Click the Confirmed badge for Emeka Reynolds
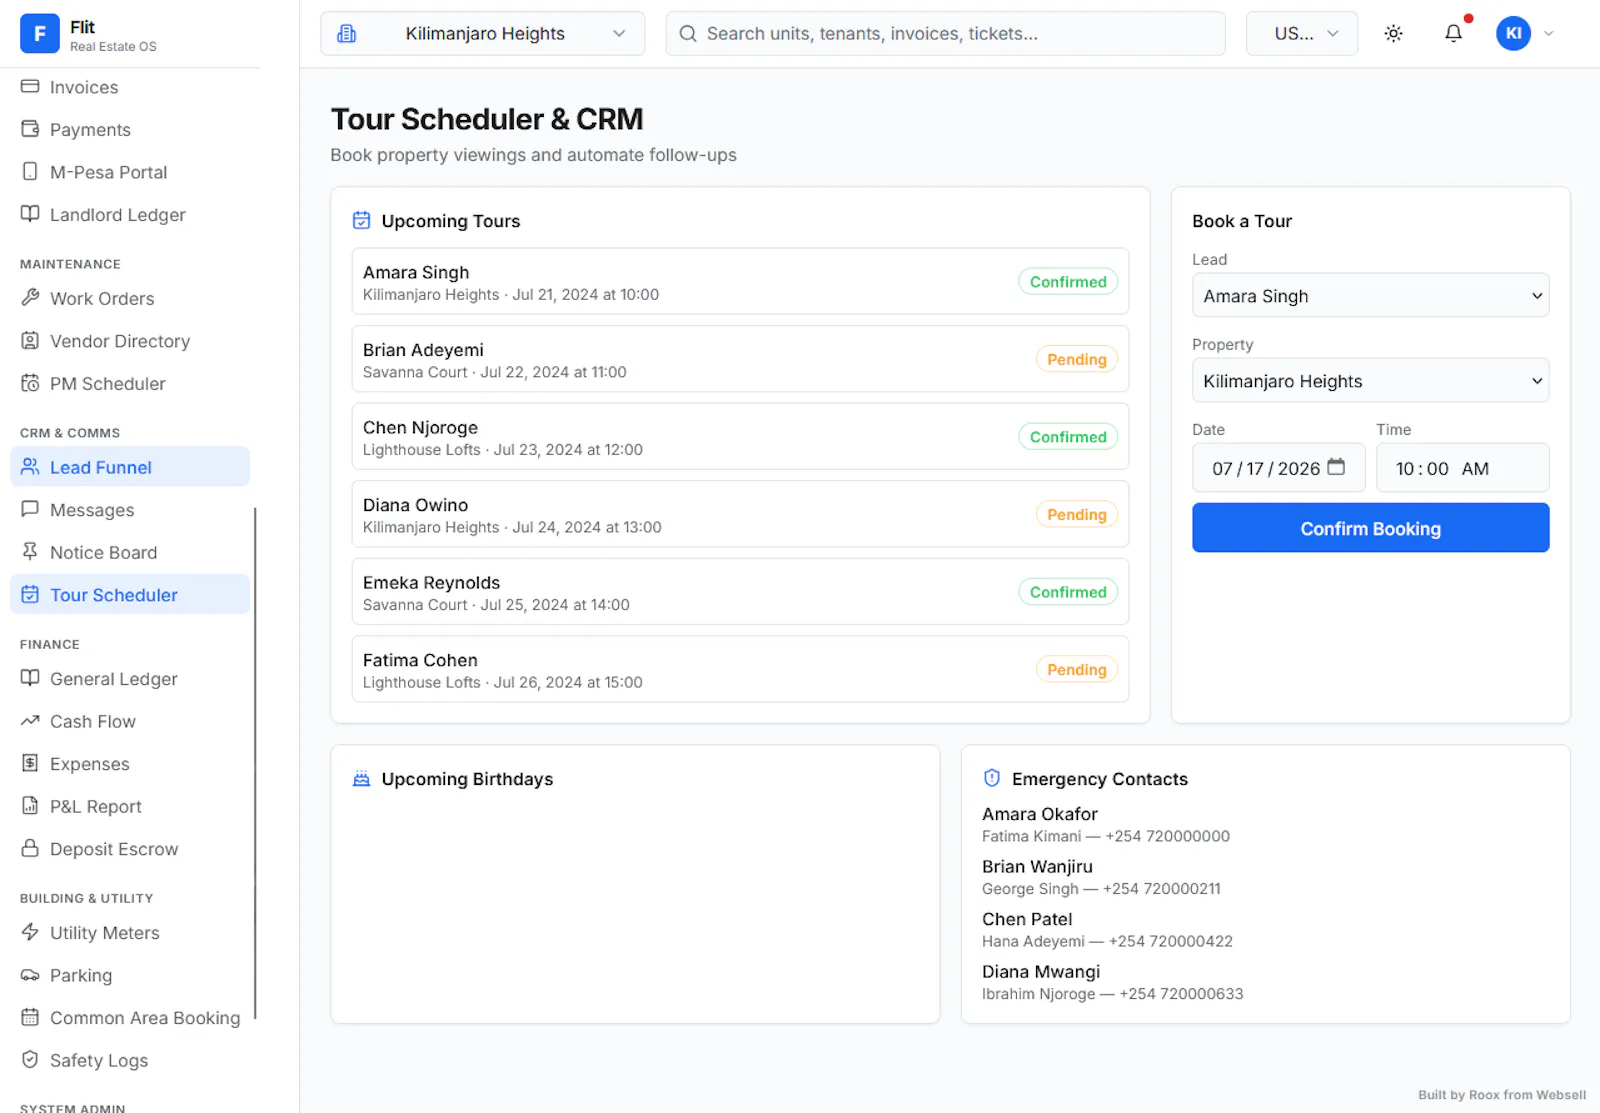This screenshot has height=1113, width=1600. coord(1068,592)
